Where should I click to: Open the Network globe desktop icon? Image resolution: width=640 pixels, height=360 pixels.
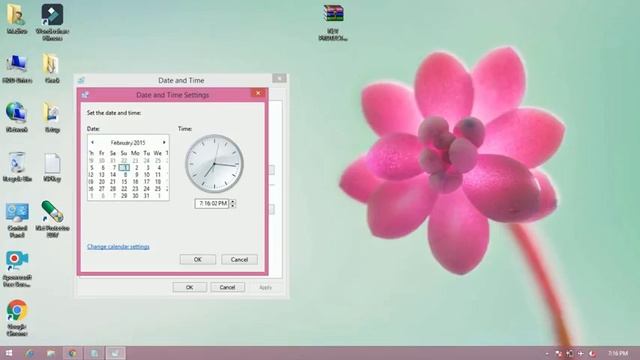coord(17,118)
